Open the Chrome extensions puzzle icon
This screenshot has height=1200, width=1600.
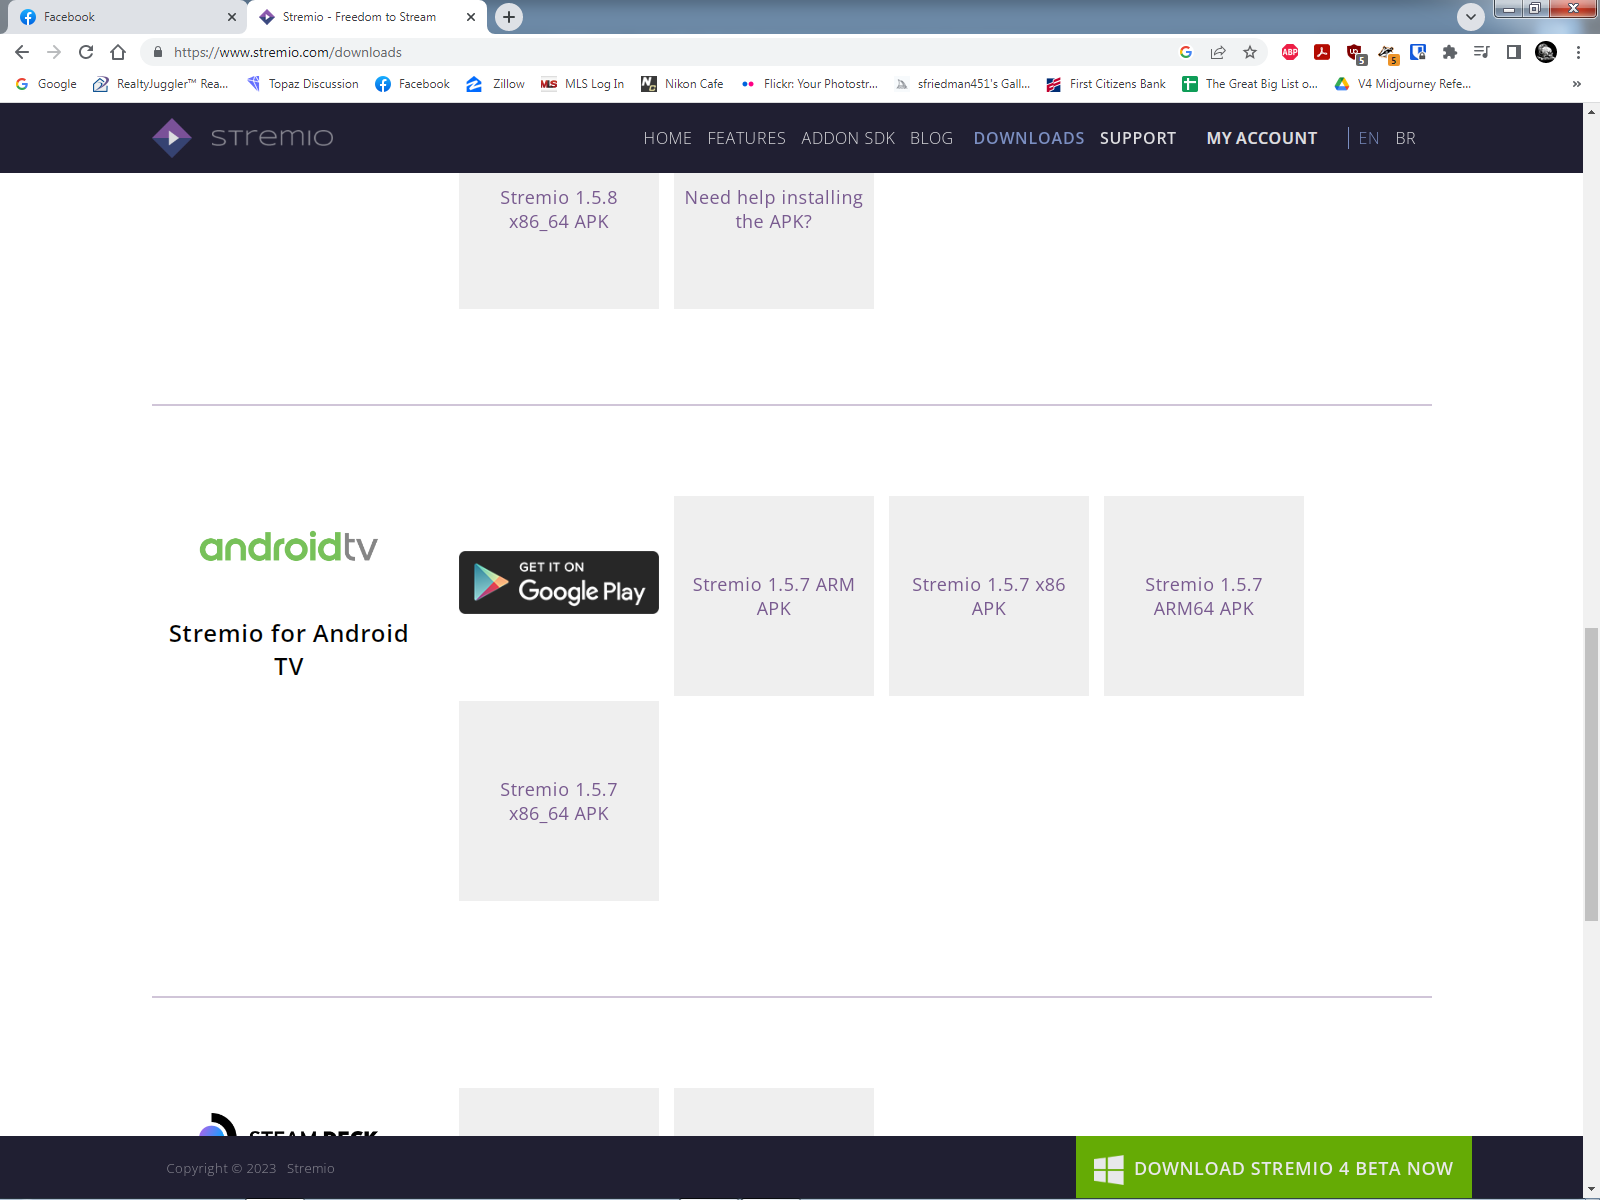tap(1450, 52)
